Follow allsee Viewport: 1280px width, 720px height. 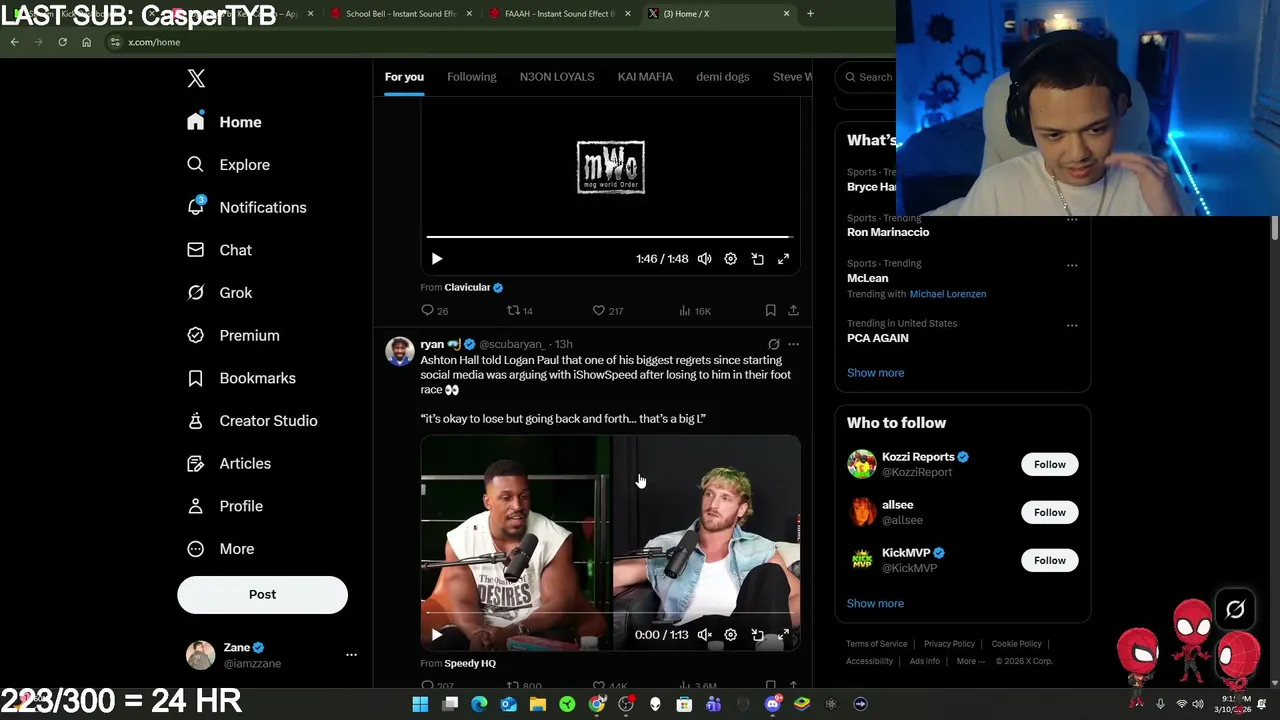click(x=1050, y=512)
